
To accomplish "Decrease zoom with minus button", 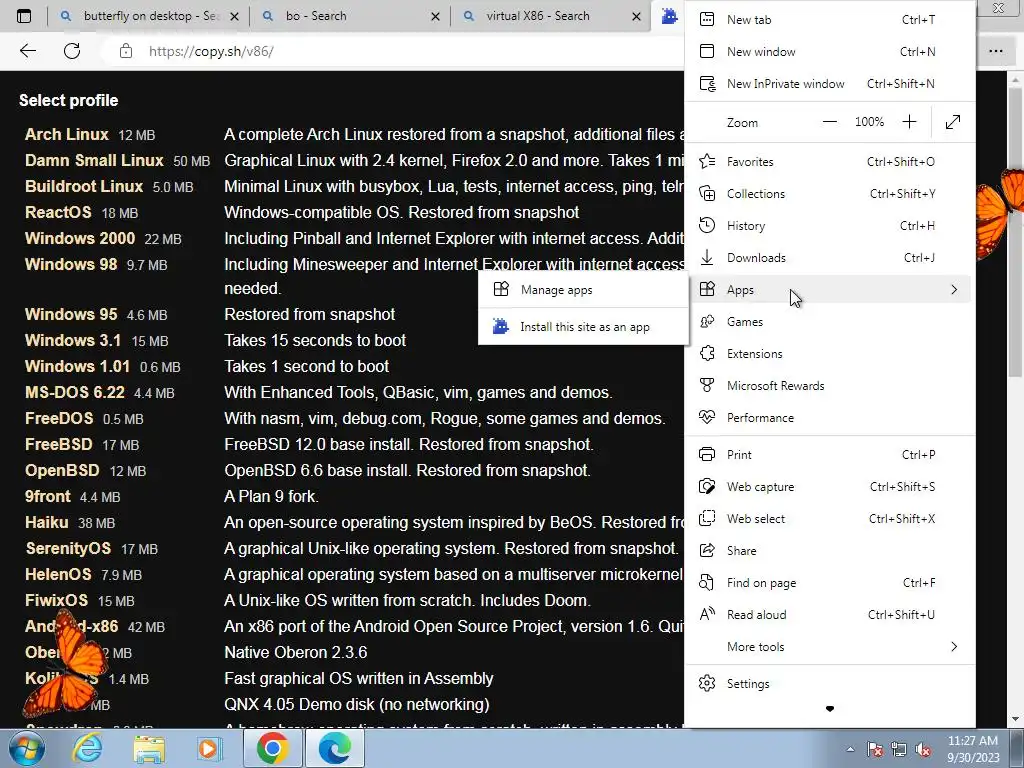I will pyautogui.click(x=829, y=122).
